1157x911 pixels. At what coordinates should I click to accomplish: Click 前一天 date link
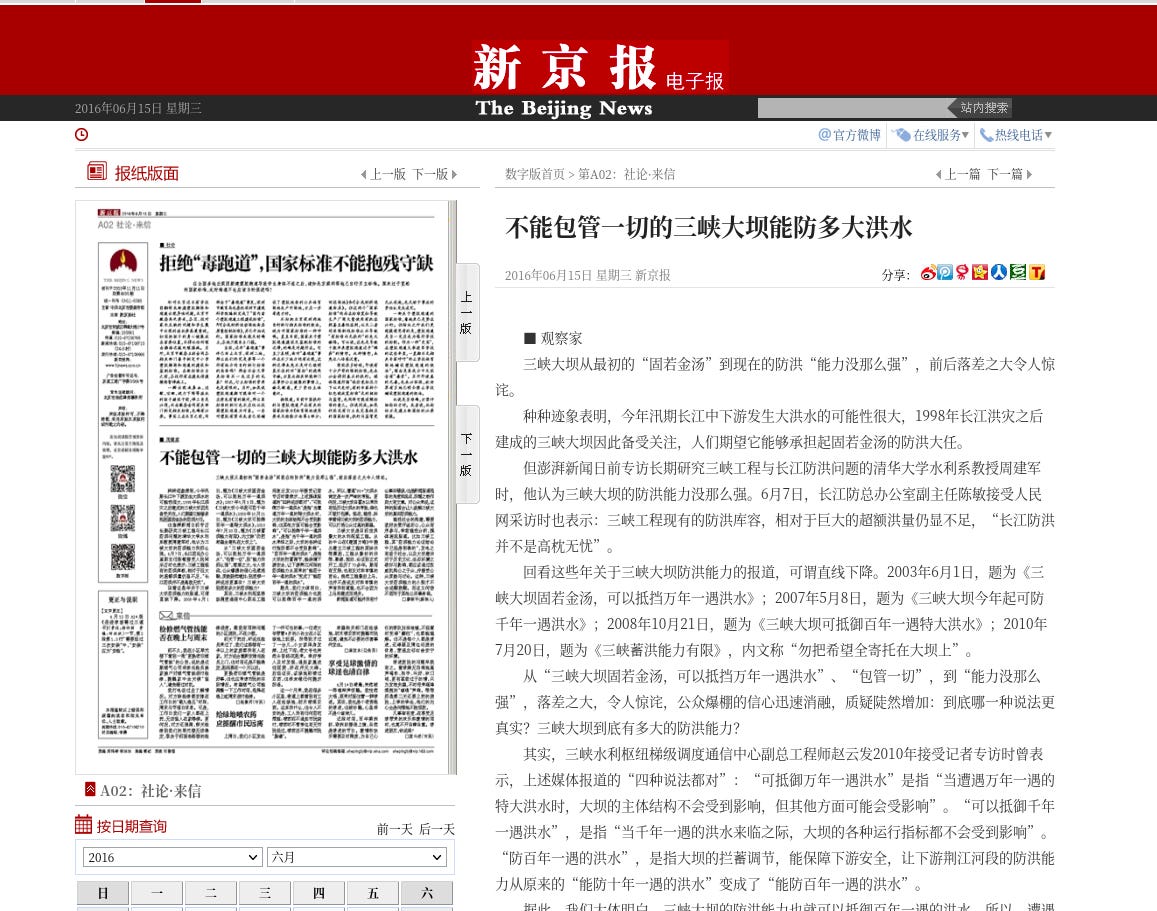pyautogui.click(x=395, y=829)
